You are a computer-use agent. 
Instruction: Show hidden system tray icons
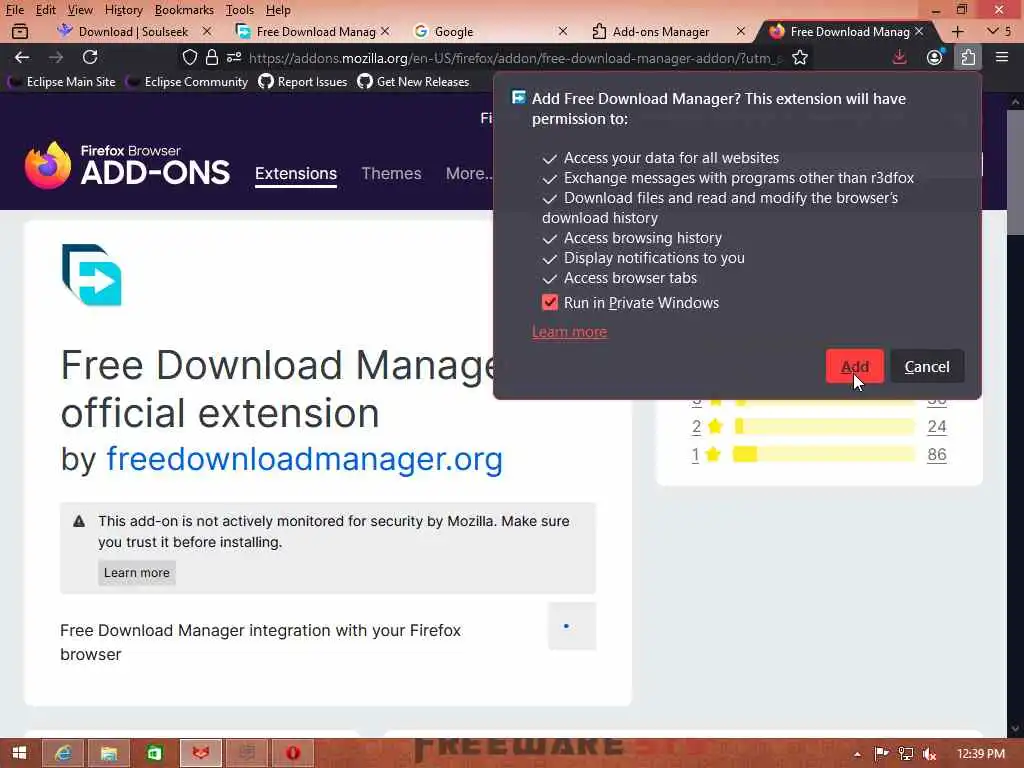point(857,754)
